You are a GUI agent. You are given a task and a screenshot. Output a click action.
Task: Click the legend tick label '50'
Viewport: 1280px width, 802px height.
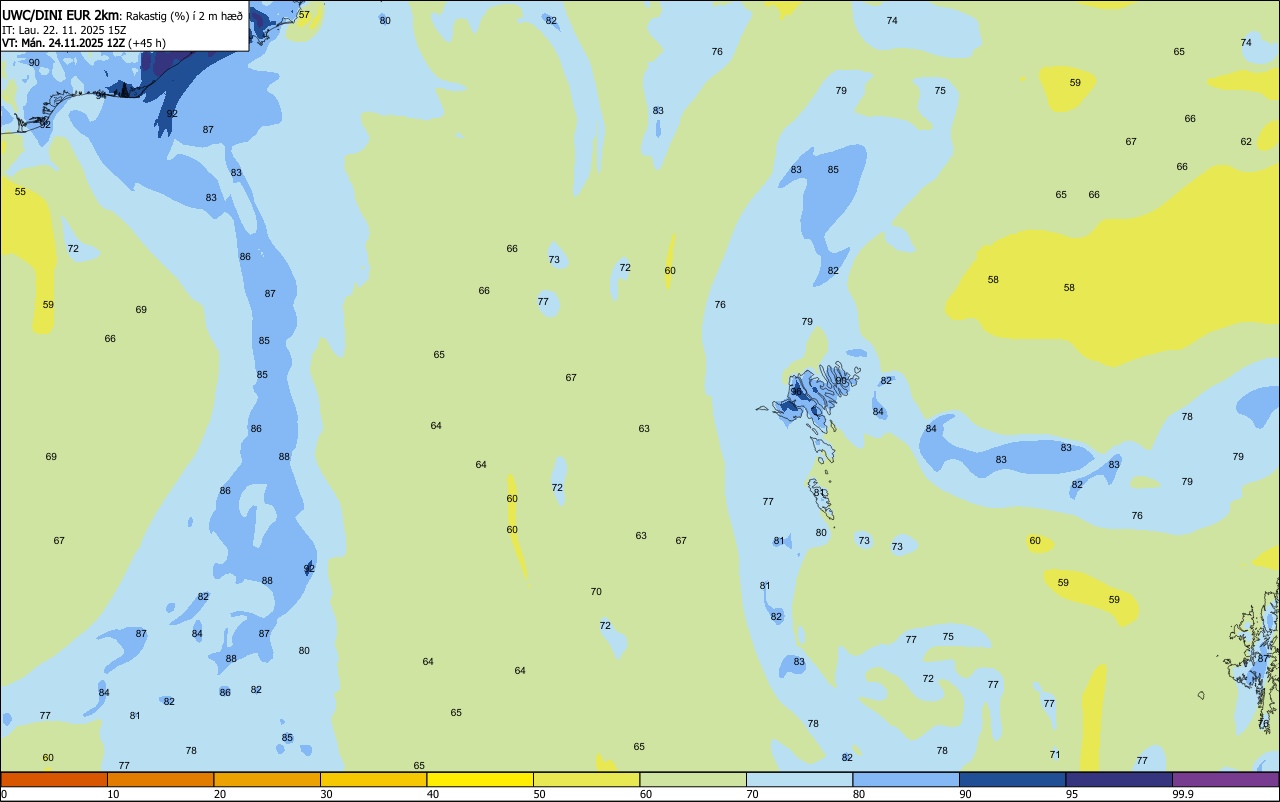(539, 794)
